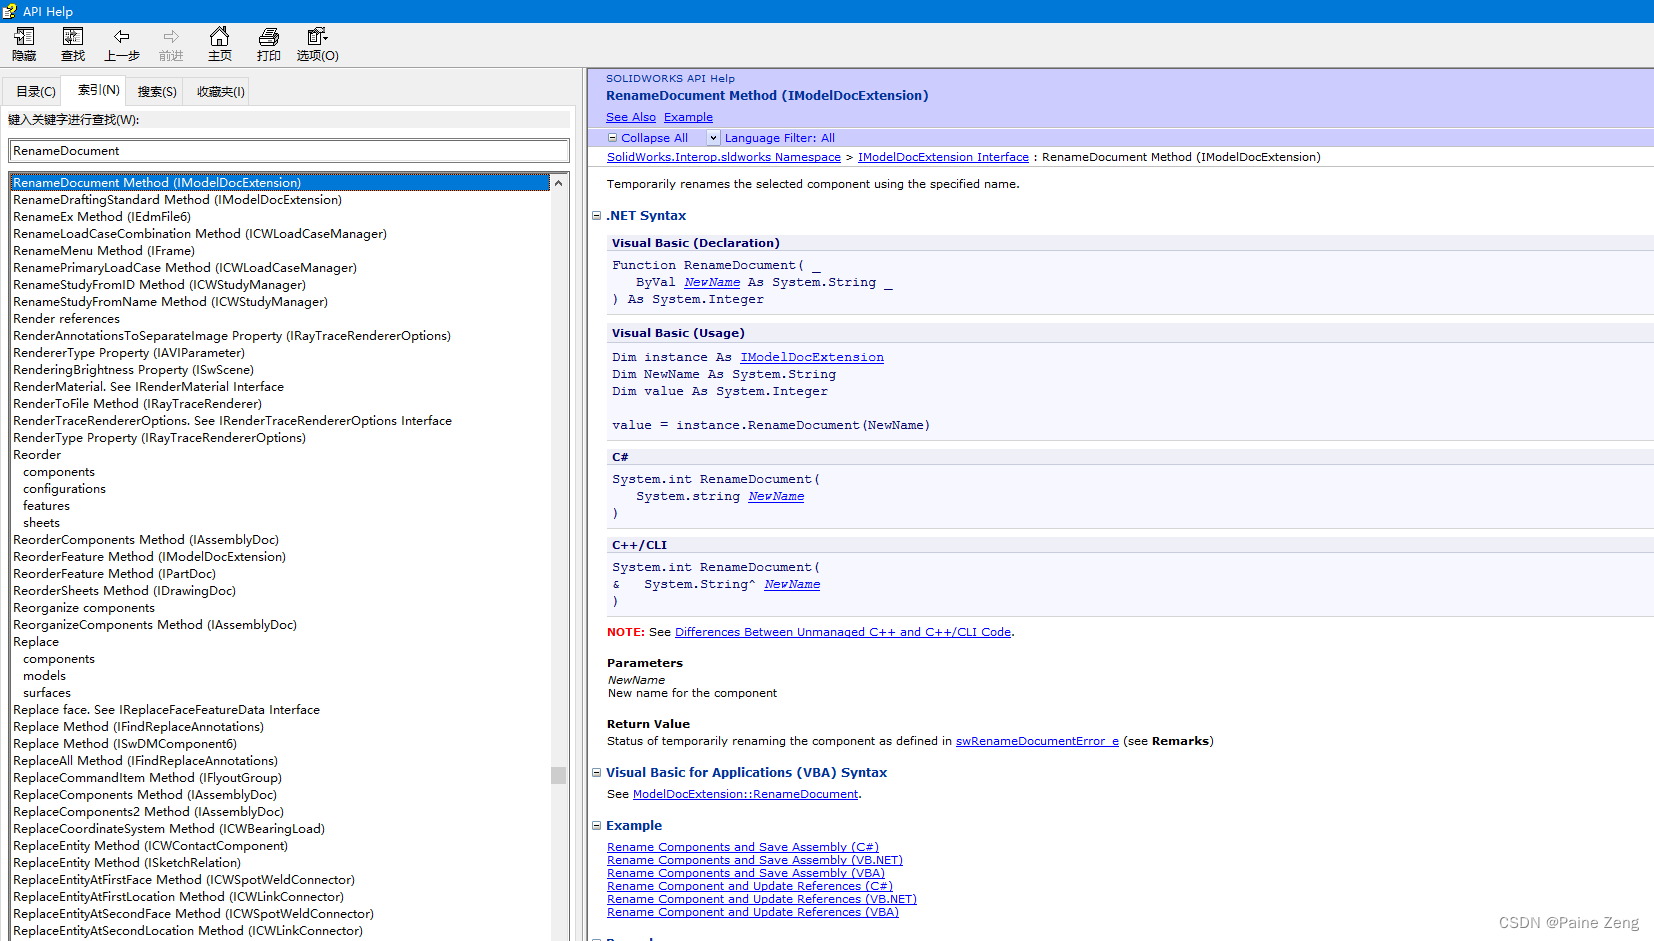
Task: Click the Collapse All minus icon
Action: pos(613,138)
